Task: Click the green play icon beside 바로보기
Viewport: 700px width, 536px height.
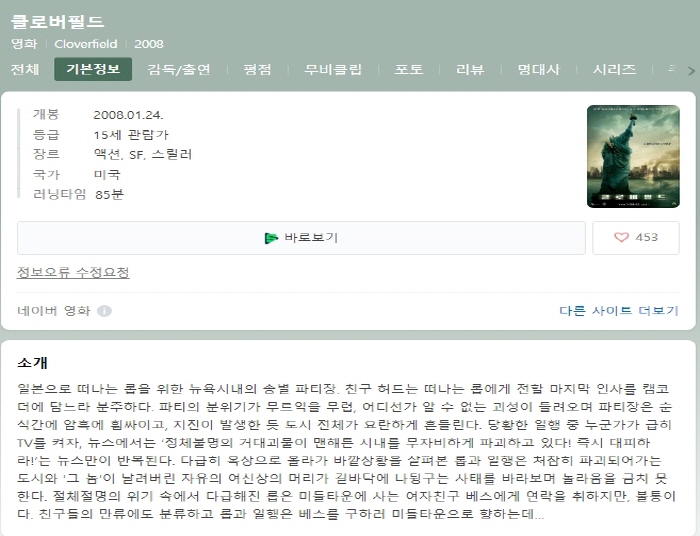Action: pyautogui.click(x=271, y=238)
